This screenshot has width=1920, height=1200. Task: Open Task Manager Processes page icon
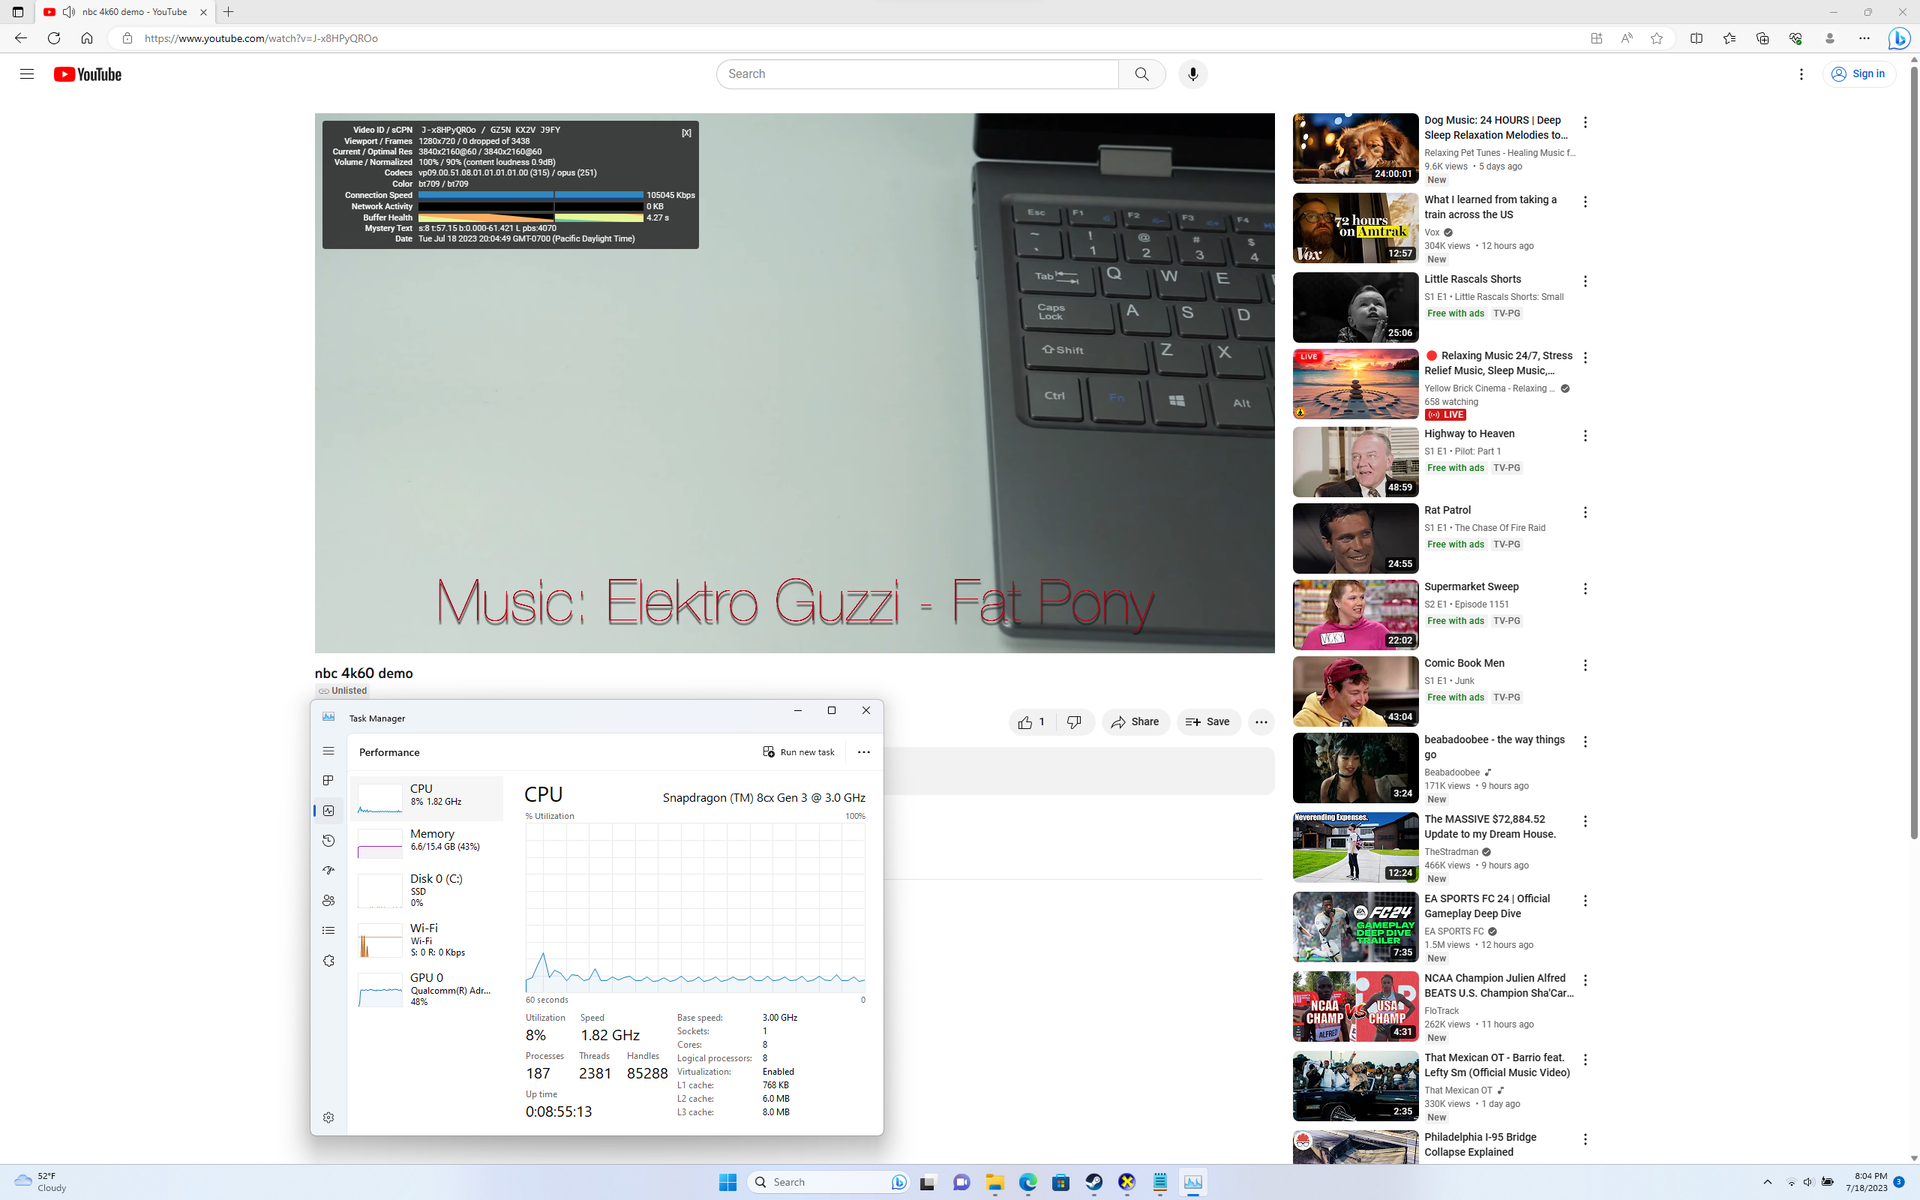click(x=328, y=780)
